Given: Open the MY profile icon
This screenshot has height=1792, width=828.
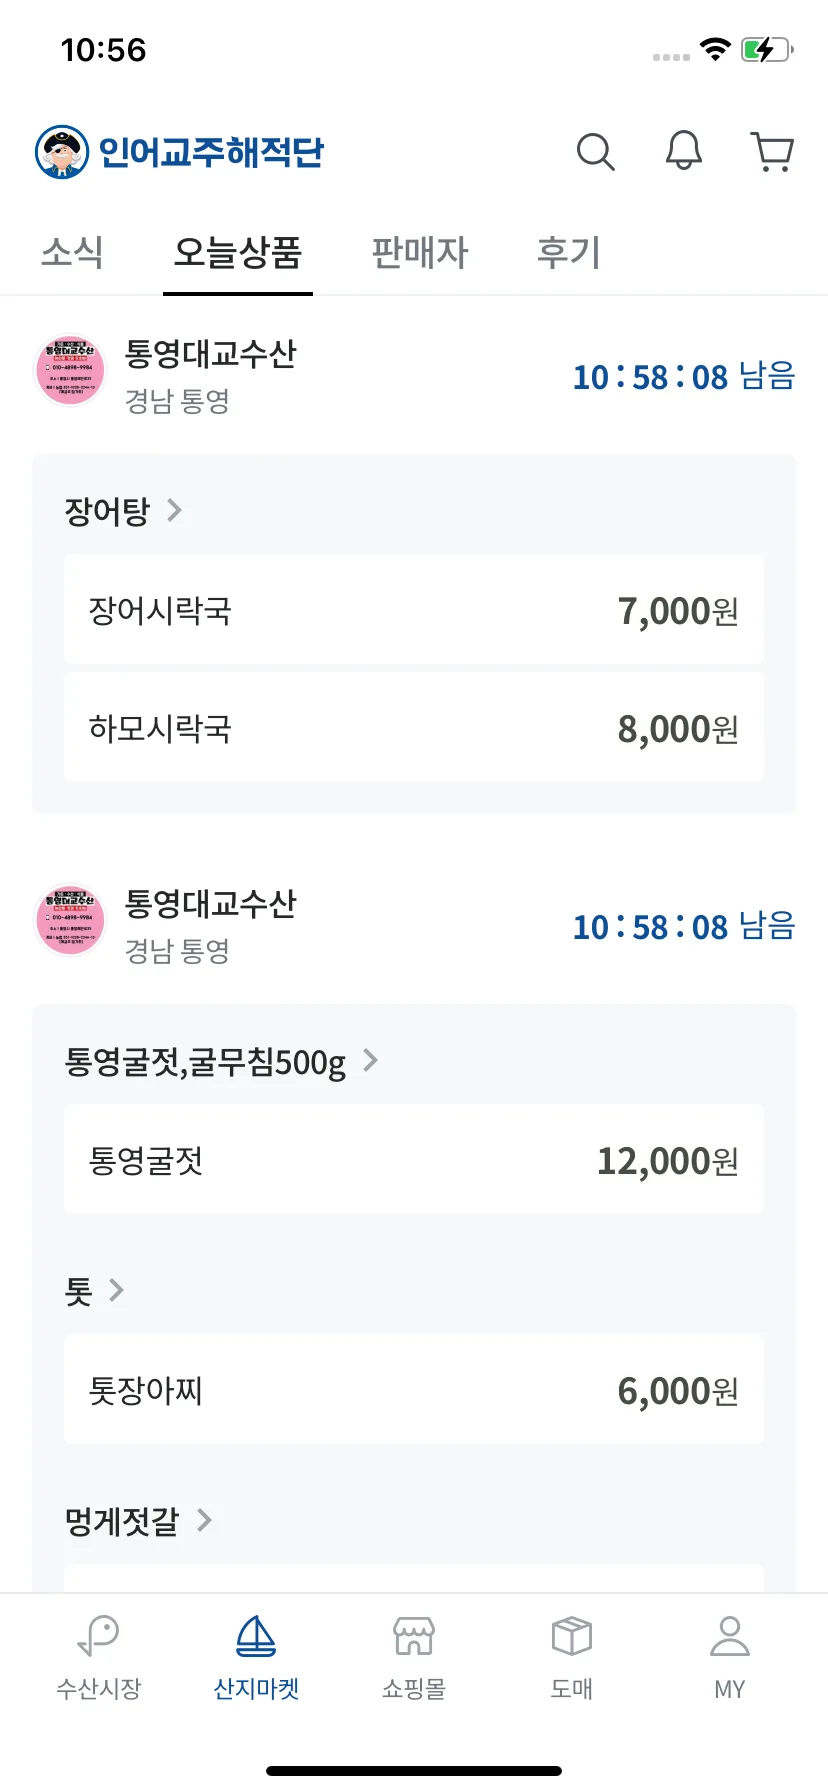Looking at the screenshot, I should (730, 1637).
